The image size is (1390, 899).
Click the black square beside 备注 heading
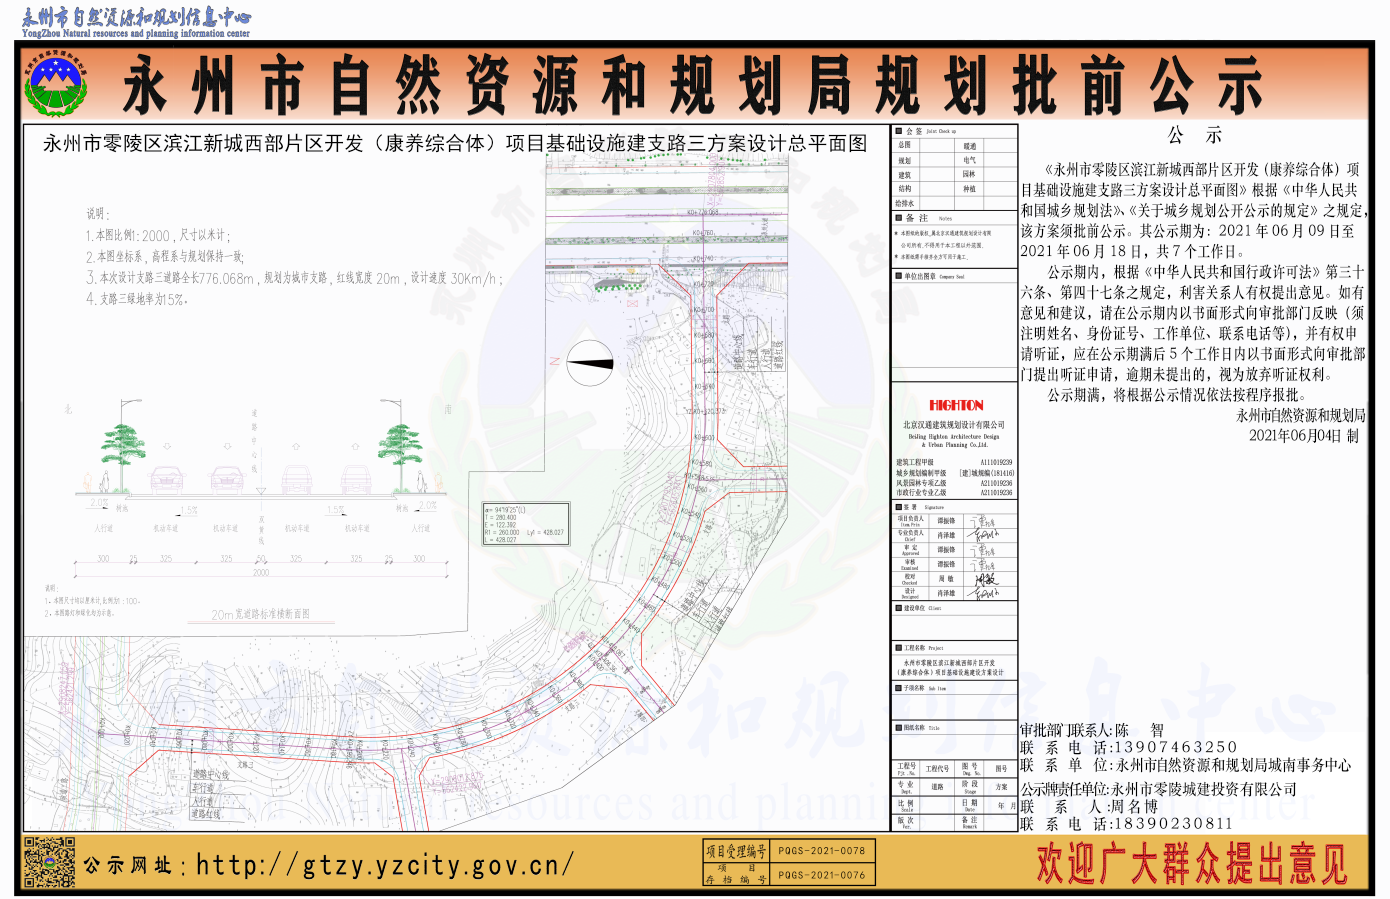(898, 217)
